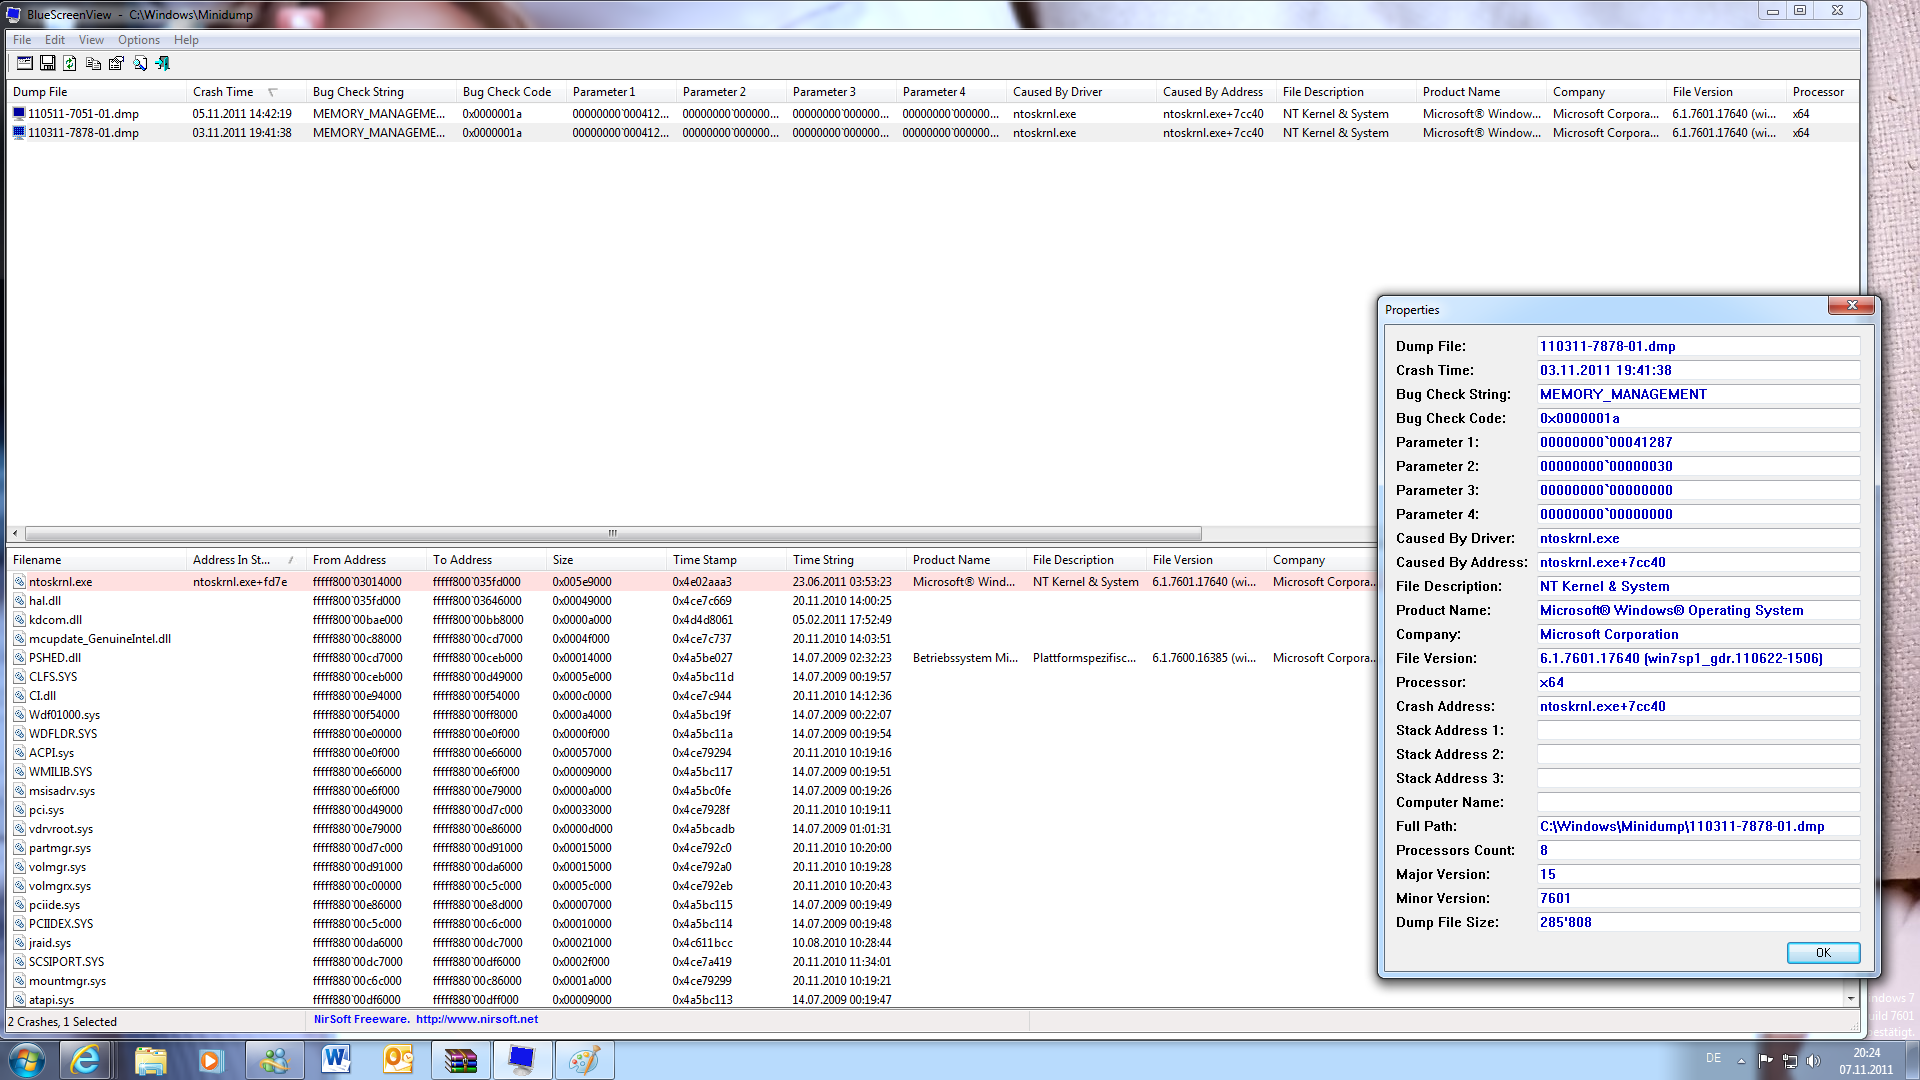Show hidden tray icons arrow
1920x1080 pixels.
(1741, 1060)
